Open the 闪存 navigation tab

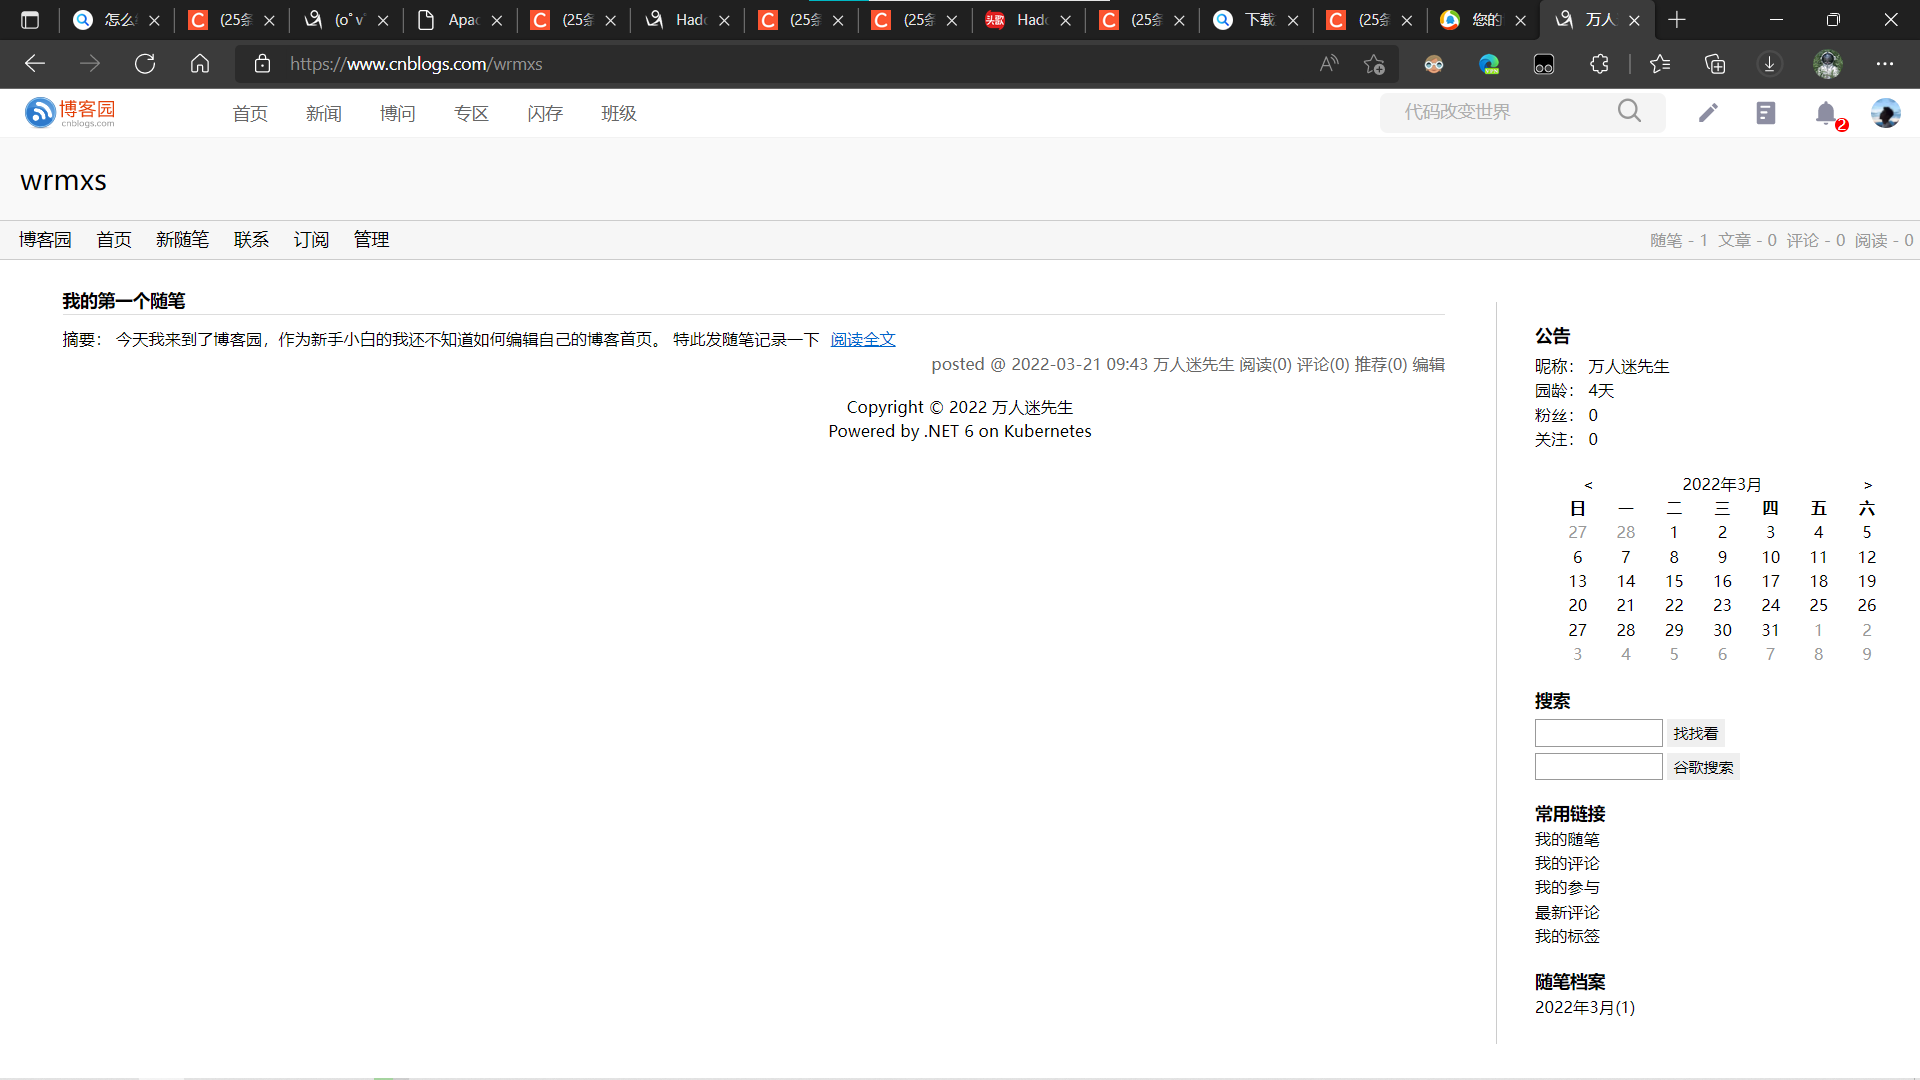pyautogui.click(x=545, y=114)
